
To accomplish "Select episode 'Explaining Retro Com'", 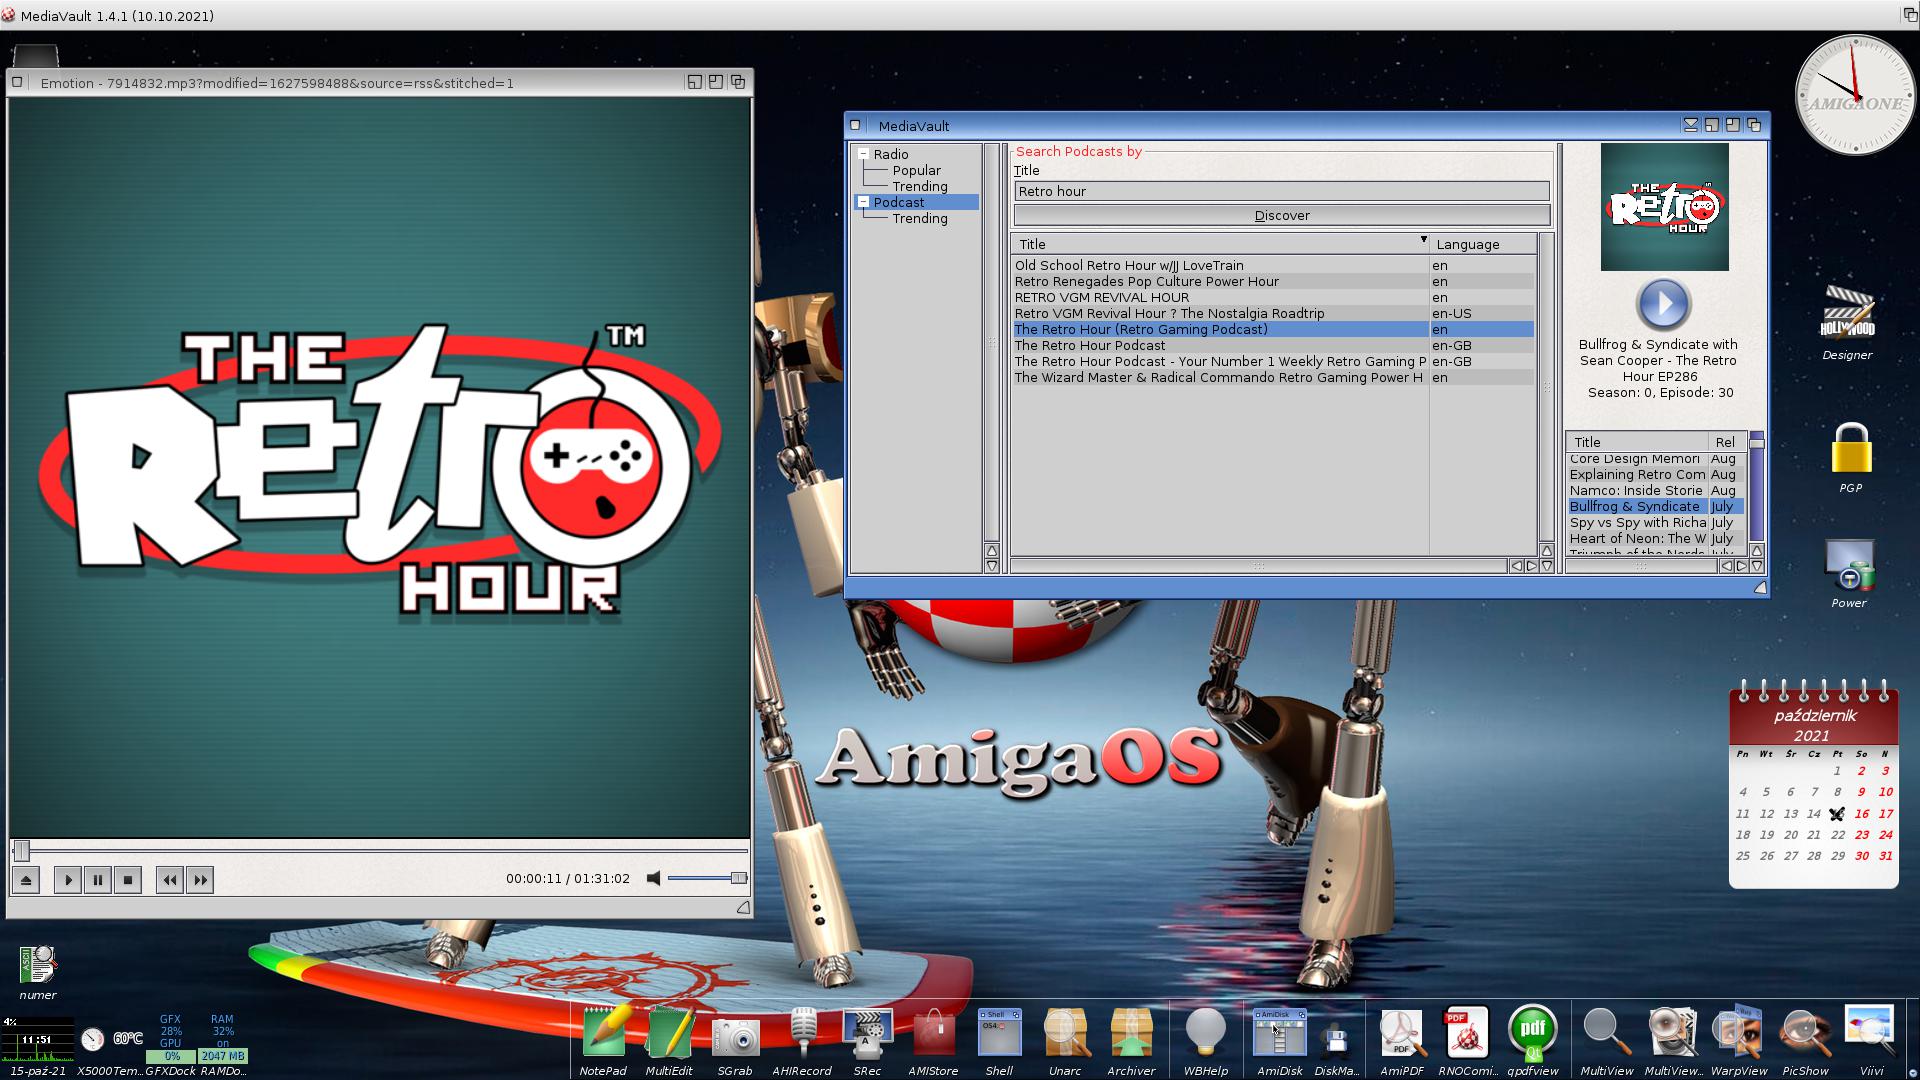I will point(1656,474).
